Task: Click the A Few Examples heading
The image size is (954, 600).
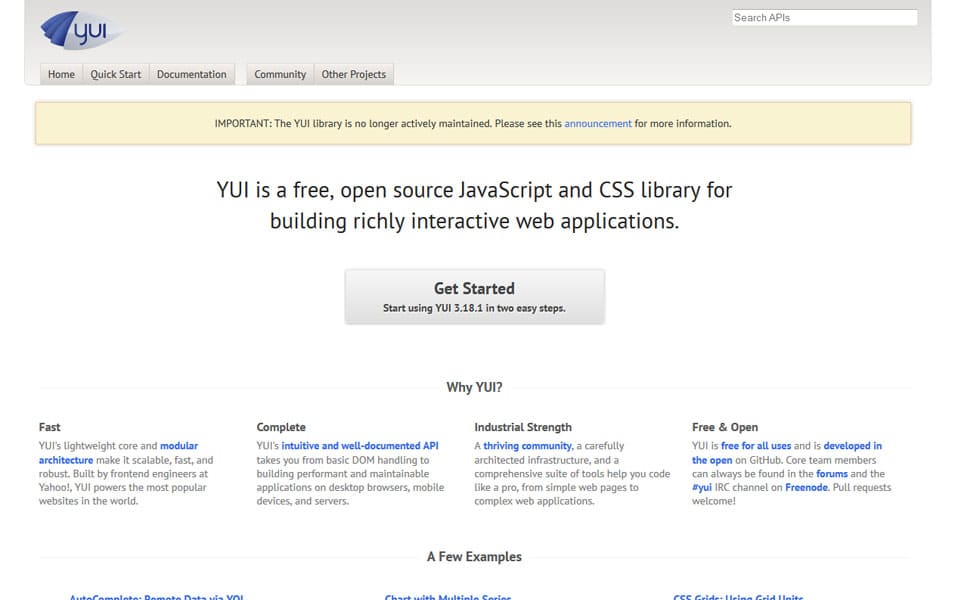Action: pos(474,557)
